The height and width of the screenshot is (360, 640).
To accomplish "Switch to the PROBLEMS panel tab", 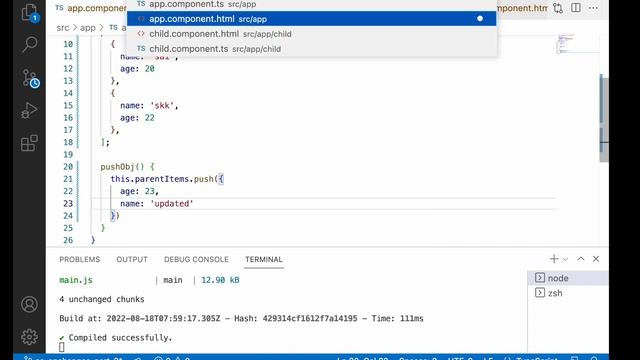I will pyautogui.click(x=80, y=260).
